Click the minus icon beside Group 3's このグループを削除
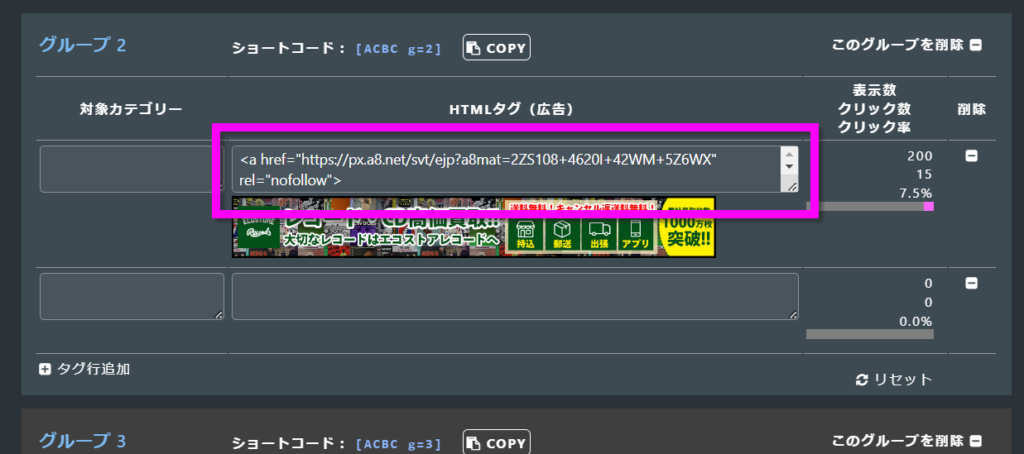1024x454 pixels. (976, 441)
